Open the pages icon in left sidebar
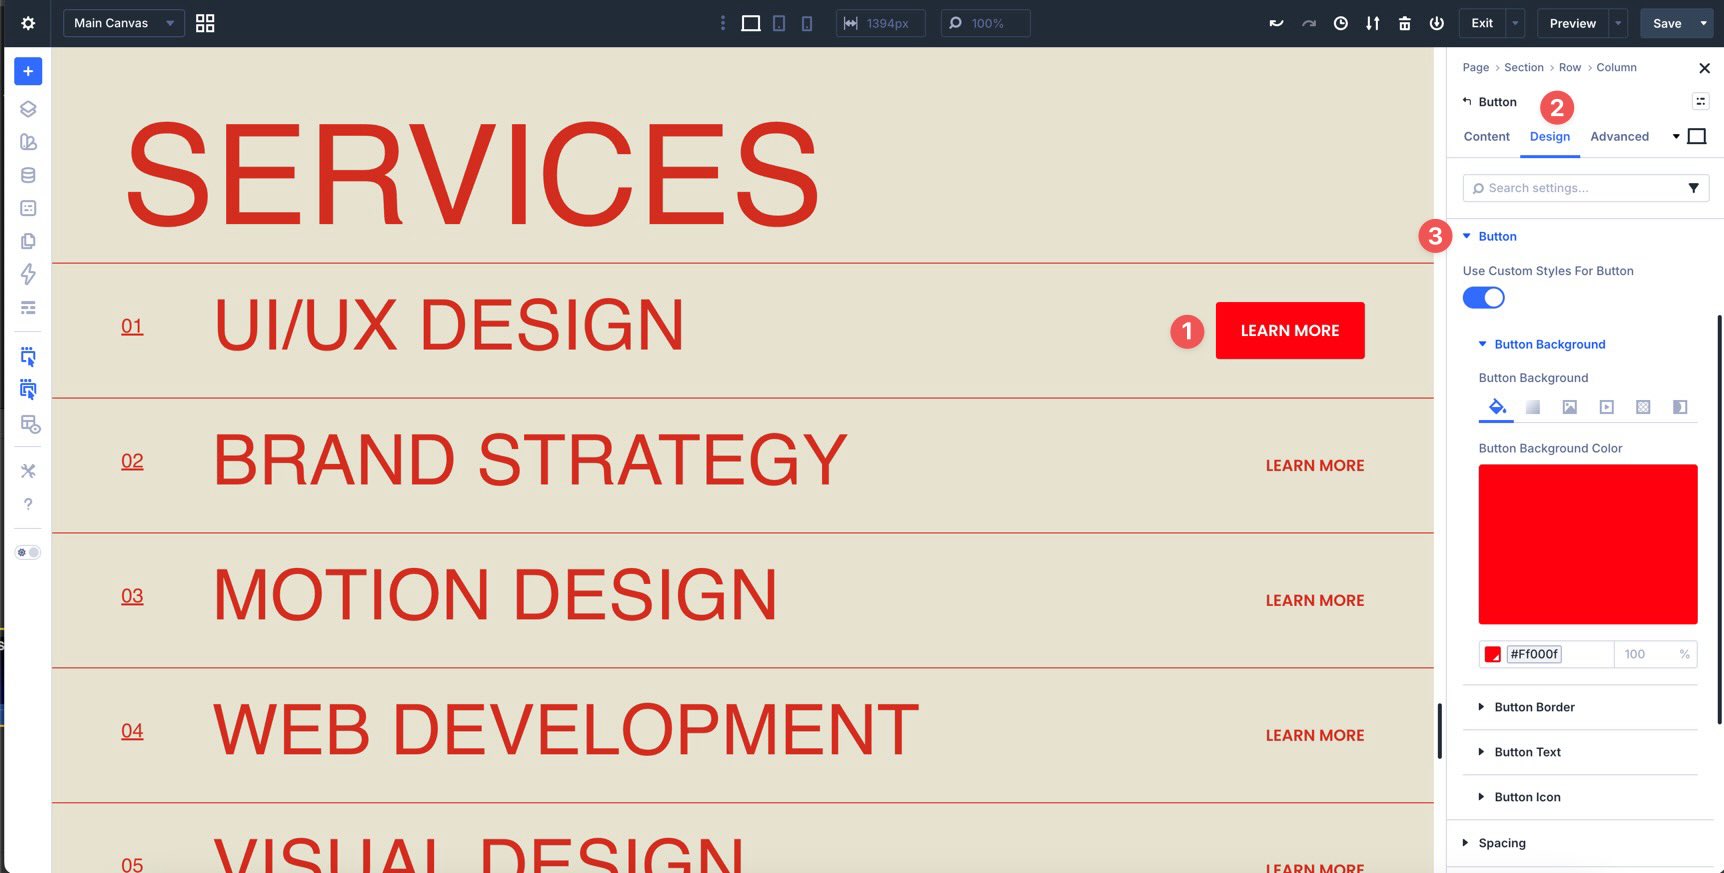Screen dimensions: 1724x873 coord(28,241)
